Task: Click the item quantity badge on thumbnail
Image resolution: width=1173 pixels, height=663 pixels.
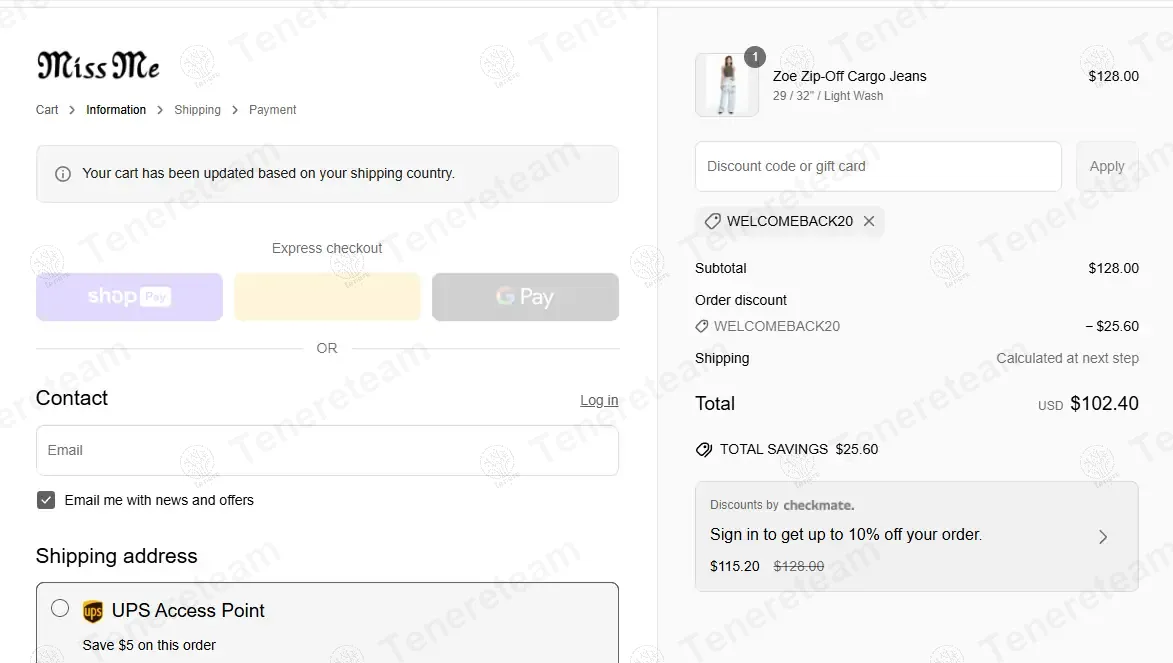Action: pos(755,57)
